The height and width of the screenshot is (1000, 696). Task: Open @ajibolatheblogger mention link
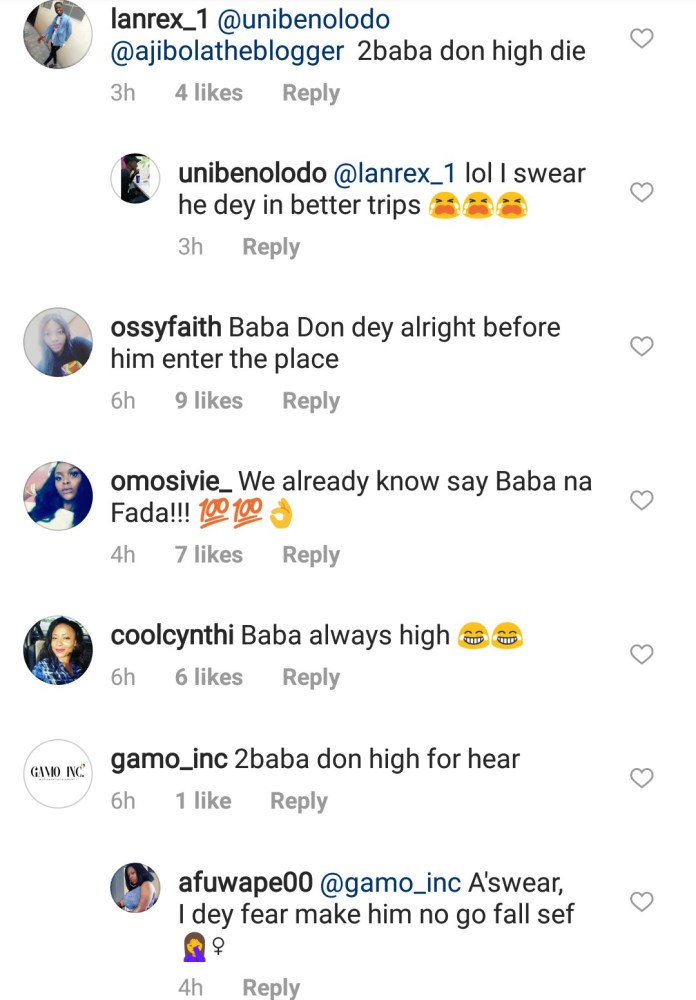tap(228, 51)
